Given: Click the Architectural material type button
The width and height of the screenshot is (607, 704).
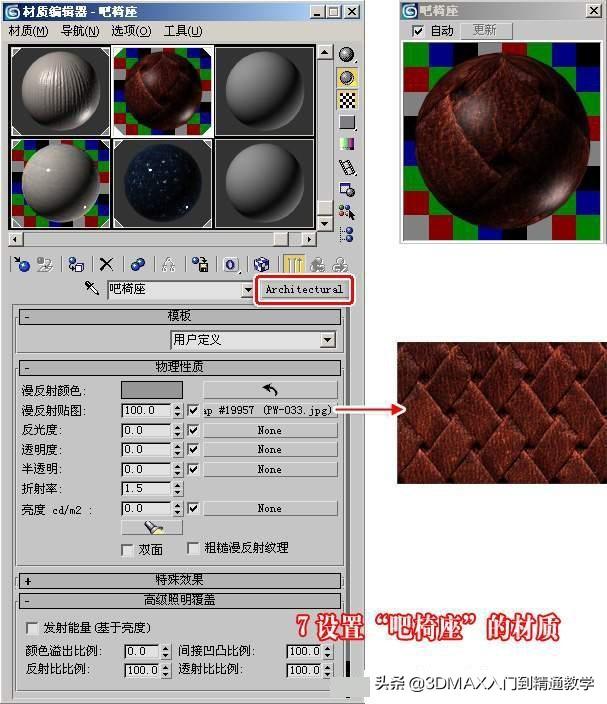Looking at the screenshot, I should [304, 289].
